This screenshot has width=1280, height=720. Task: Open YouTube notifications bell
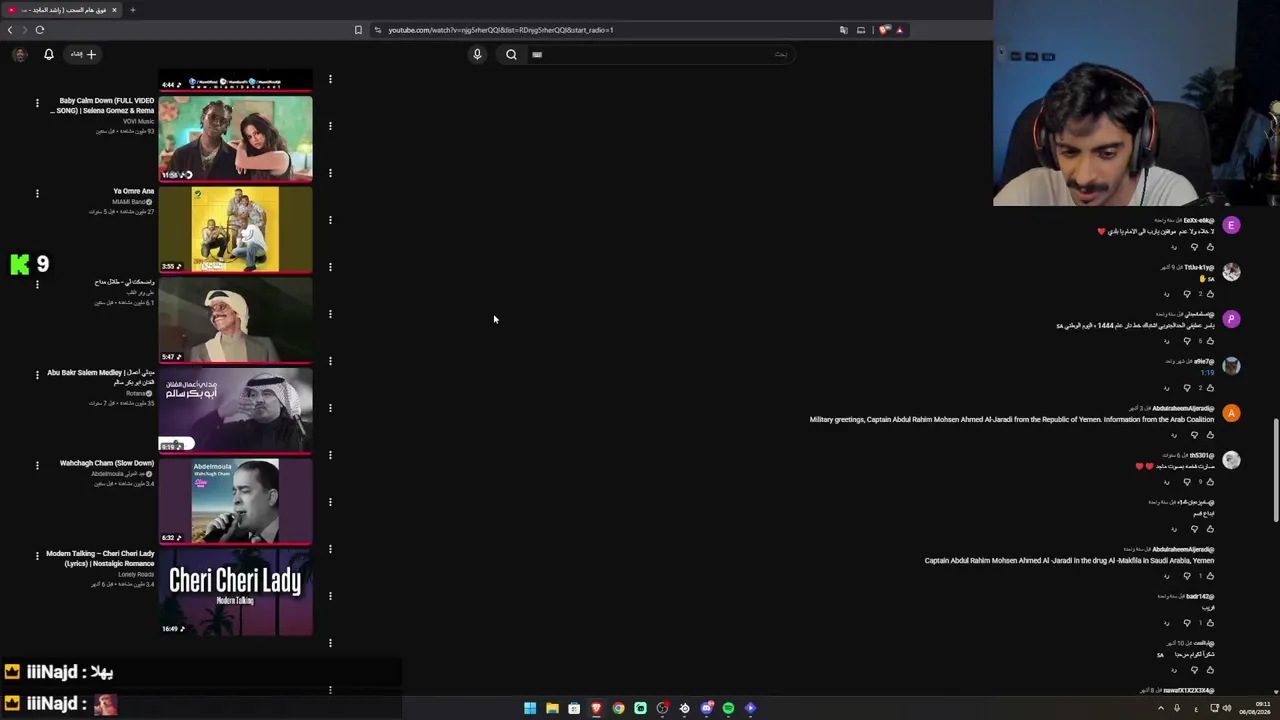pos(48,54)
